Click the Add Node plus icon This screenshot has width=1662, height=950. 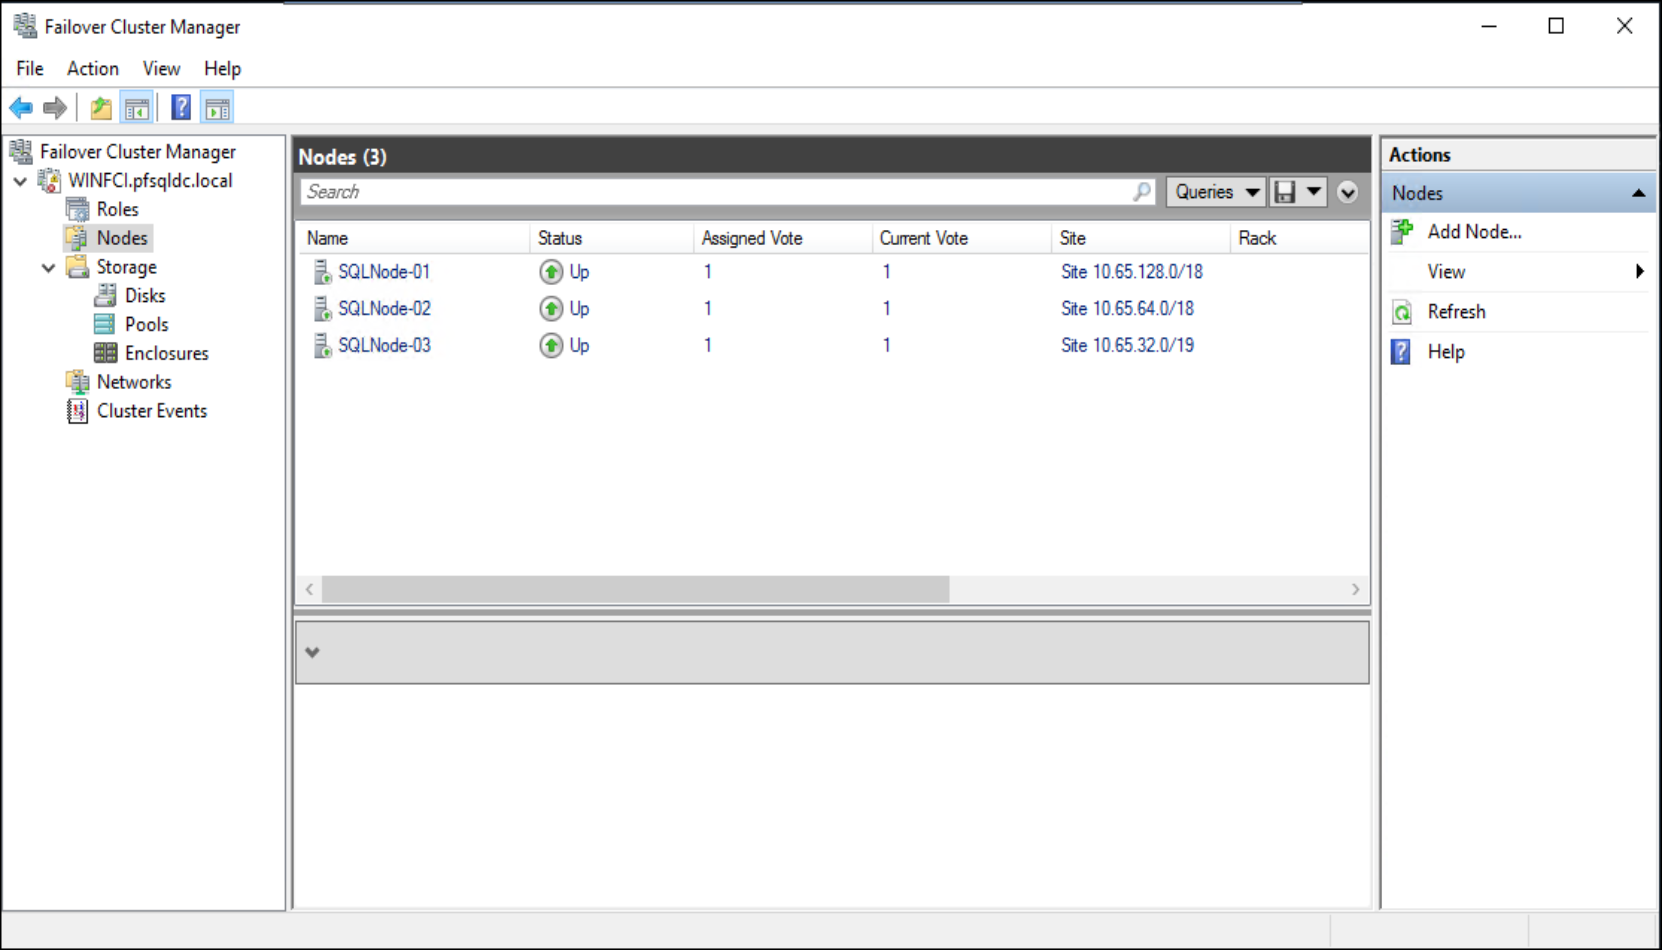tap(1402, 232)
